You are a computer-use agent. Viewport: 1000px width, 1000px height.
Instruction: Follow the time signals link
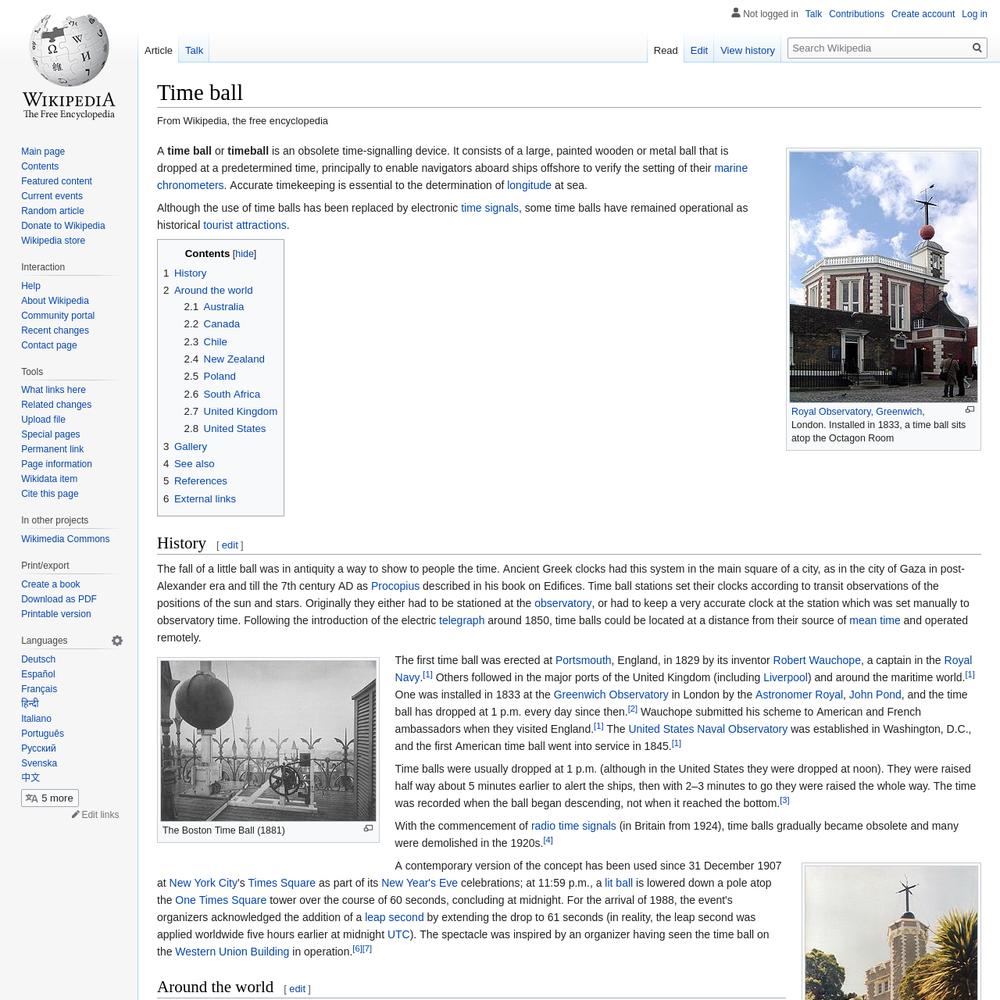(489, 208)
